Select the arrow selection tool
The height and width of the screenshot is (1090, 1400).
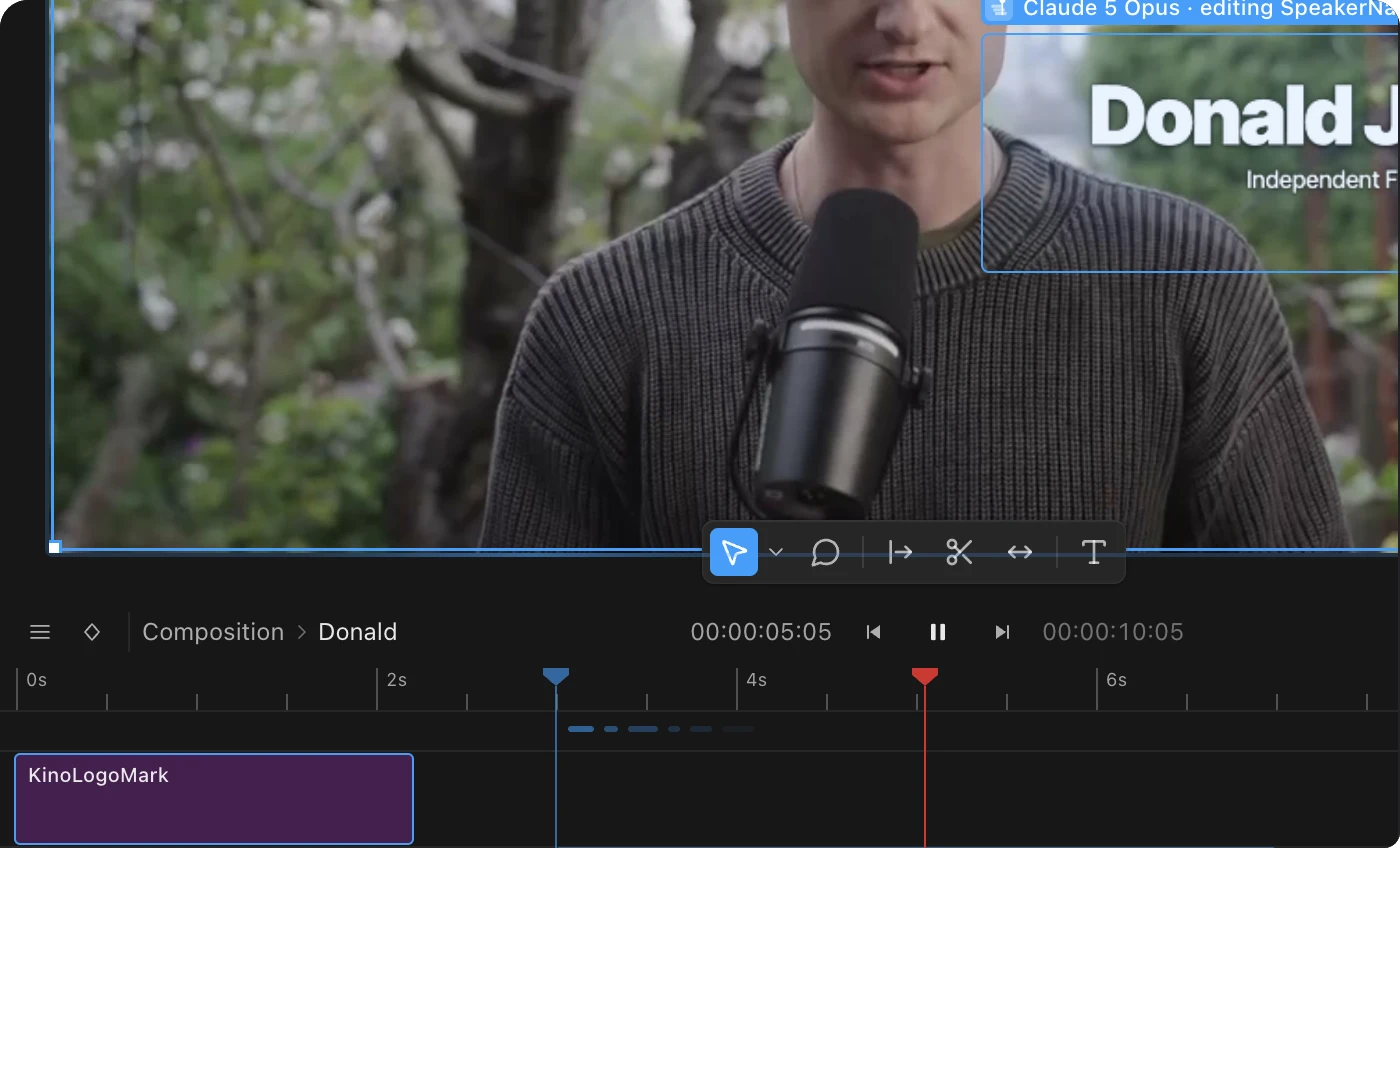pos(734,552)
